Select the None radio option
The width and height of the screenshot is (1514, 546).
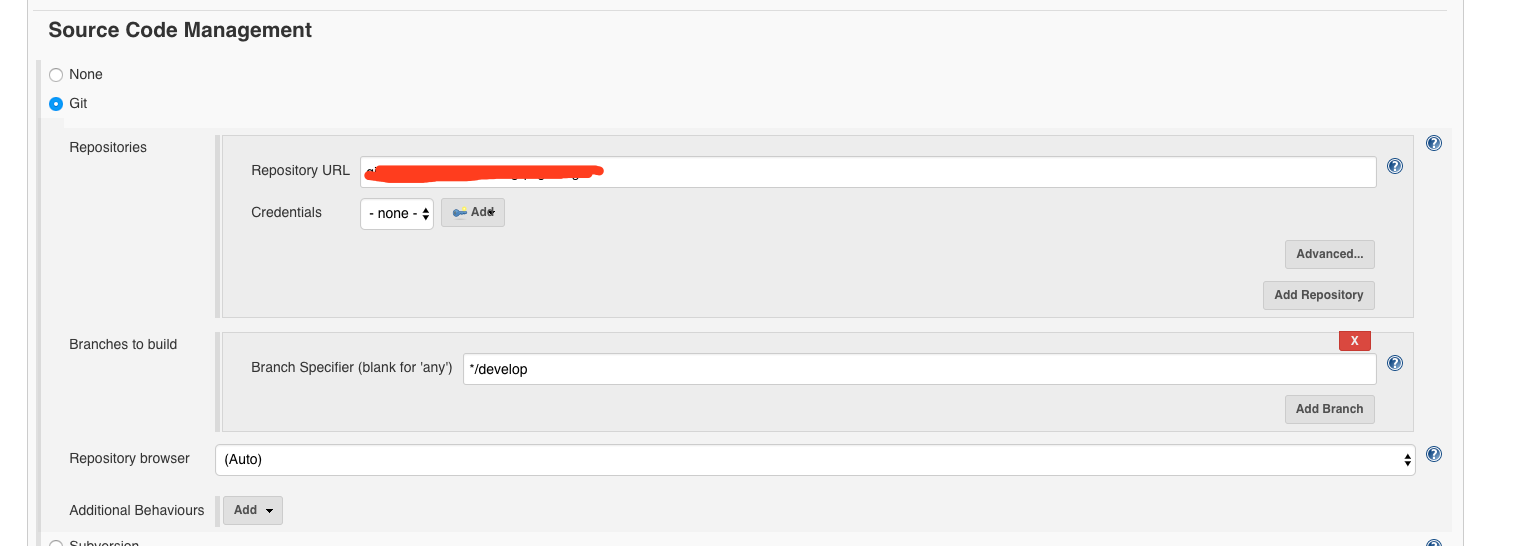click(x=56, y=75)
